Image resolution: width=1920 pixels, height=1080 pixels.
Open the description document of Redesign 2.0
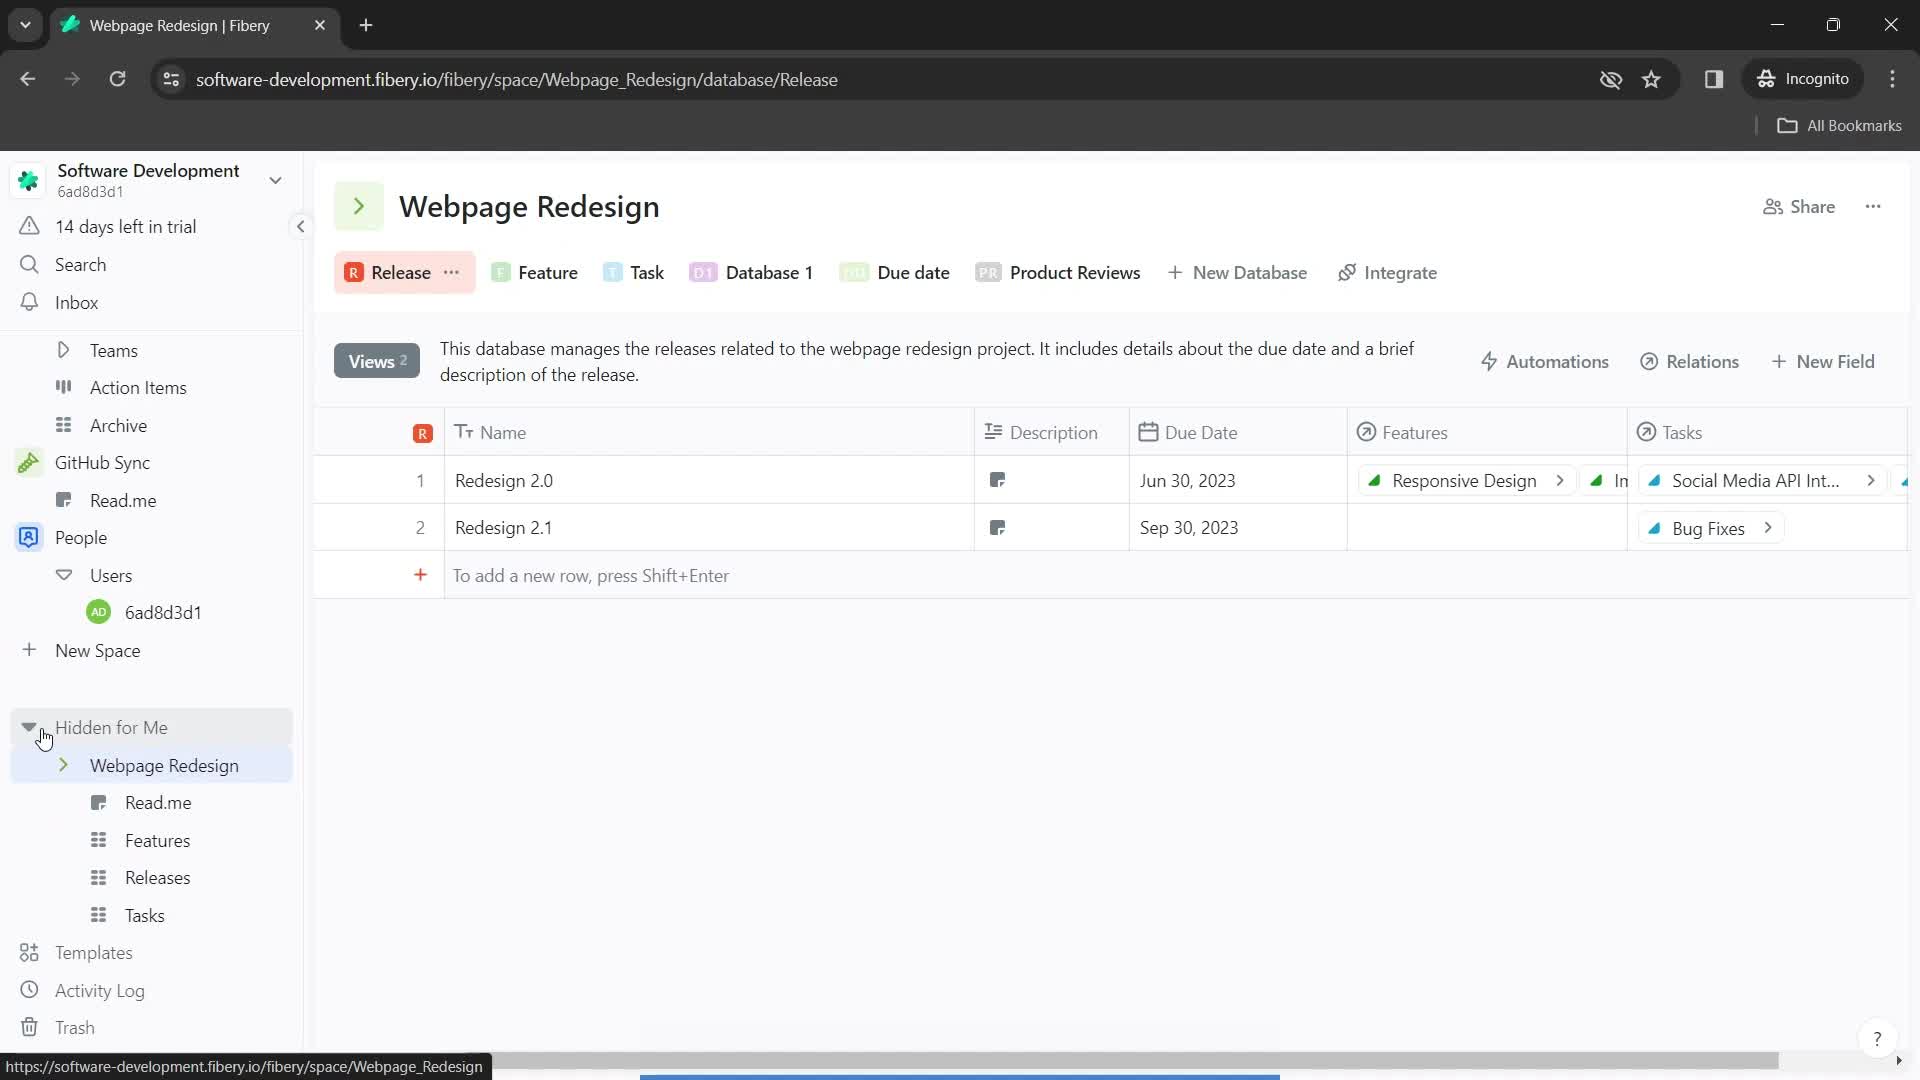[x=997, y=481]
